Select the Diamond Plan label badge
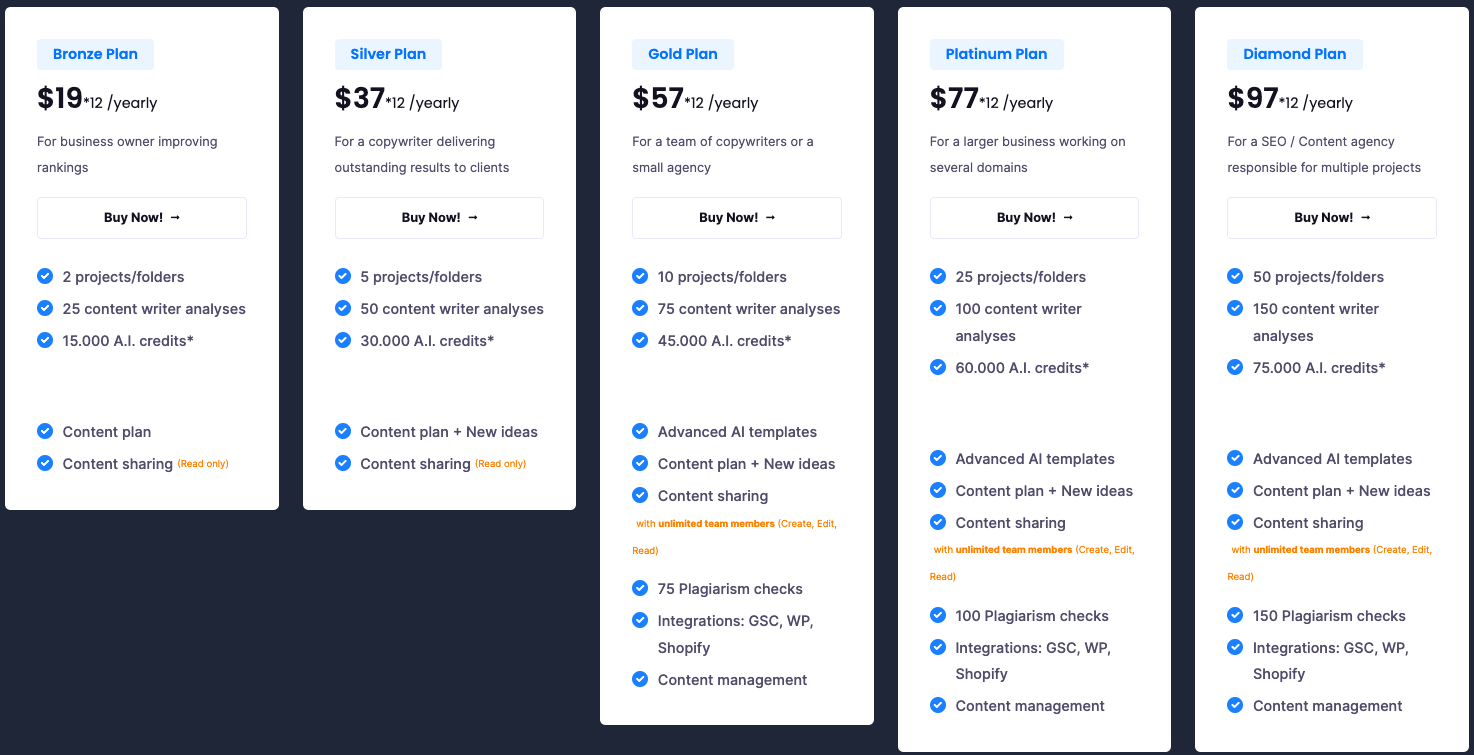 pyautogui.click(x=1294, y=54)
